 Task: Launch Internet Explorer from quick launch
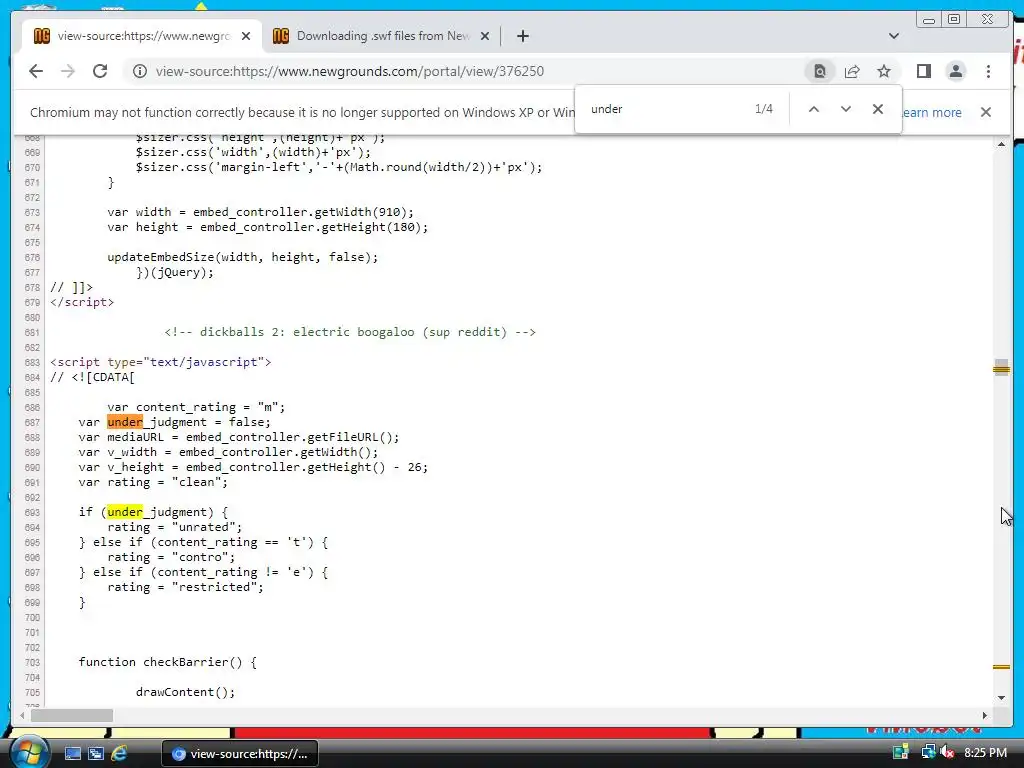(x=119, y=754)
